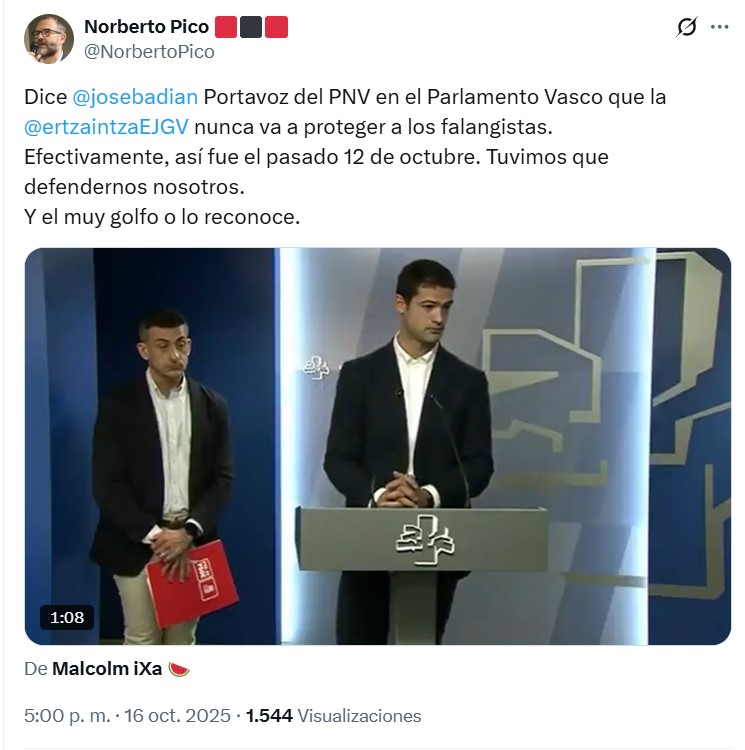Open Norberto Pico's profile avatar
The image size is (745, 750).
click(49, 39)
